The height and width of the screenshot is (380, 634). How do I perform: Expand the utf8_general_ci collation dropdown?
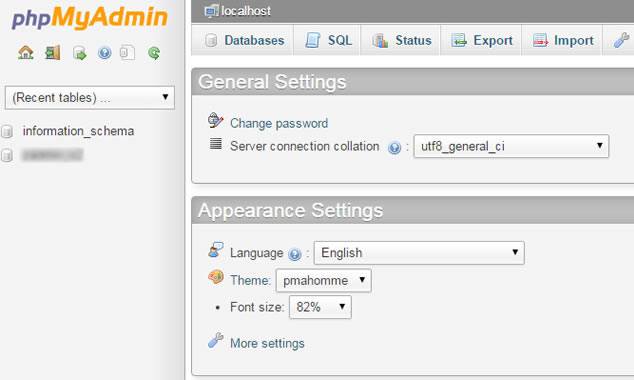511,146
